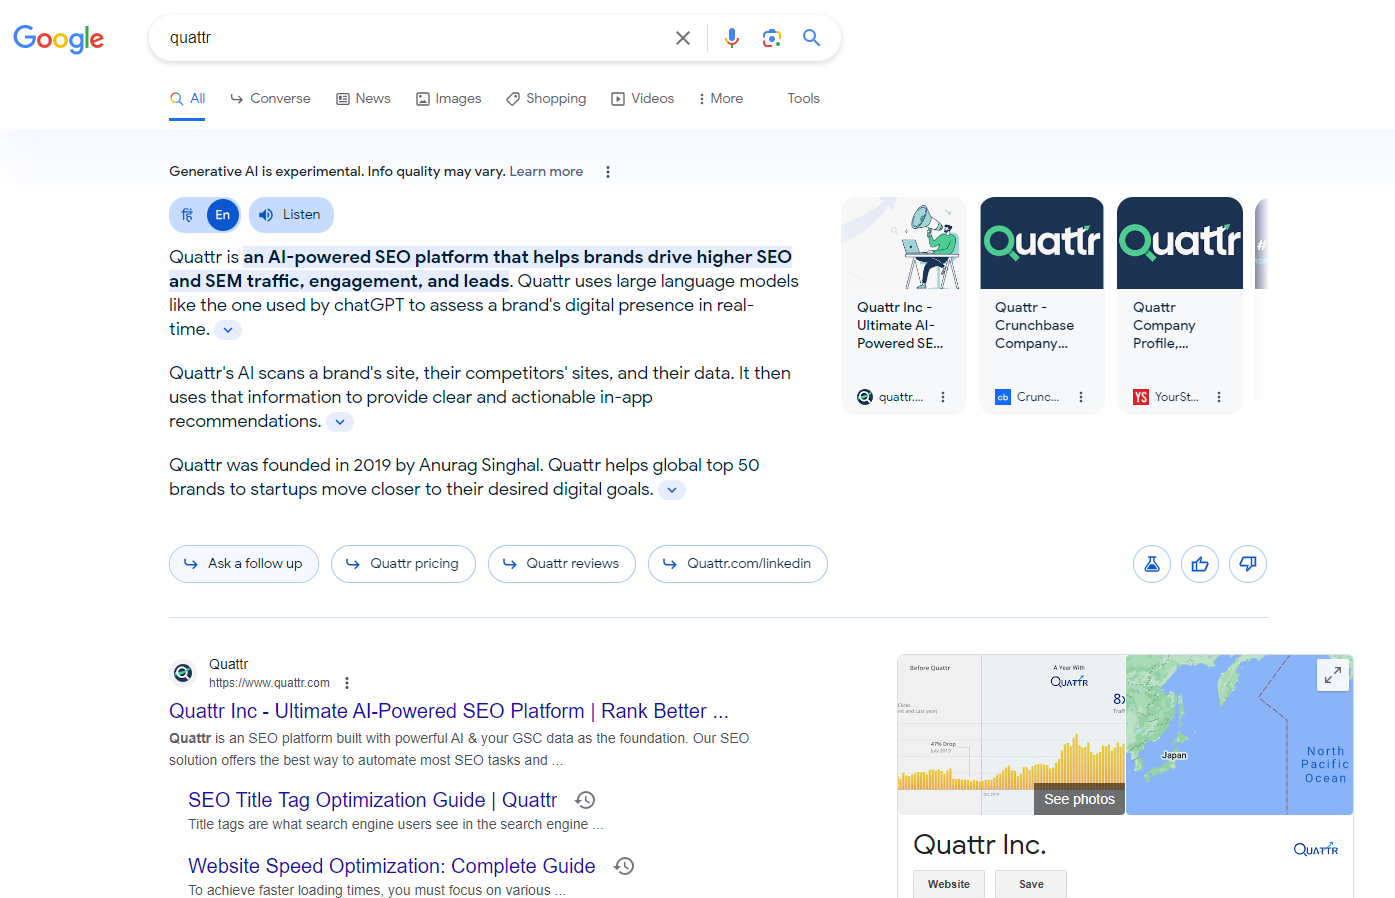
Task: Switch to the News tab
Action: point(363,98)
